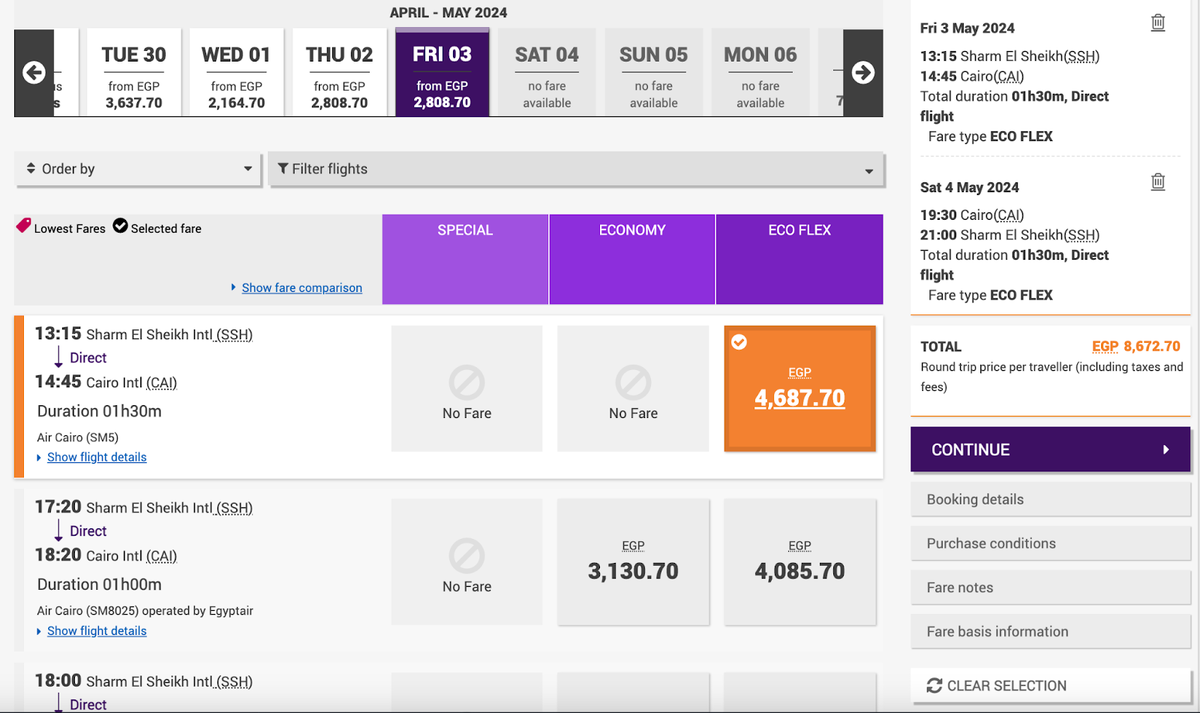1200x713 pixels.
Task: Click the funnel icon in Filter flights
Action: click(x=283, y=169)
